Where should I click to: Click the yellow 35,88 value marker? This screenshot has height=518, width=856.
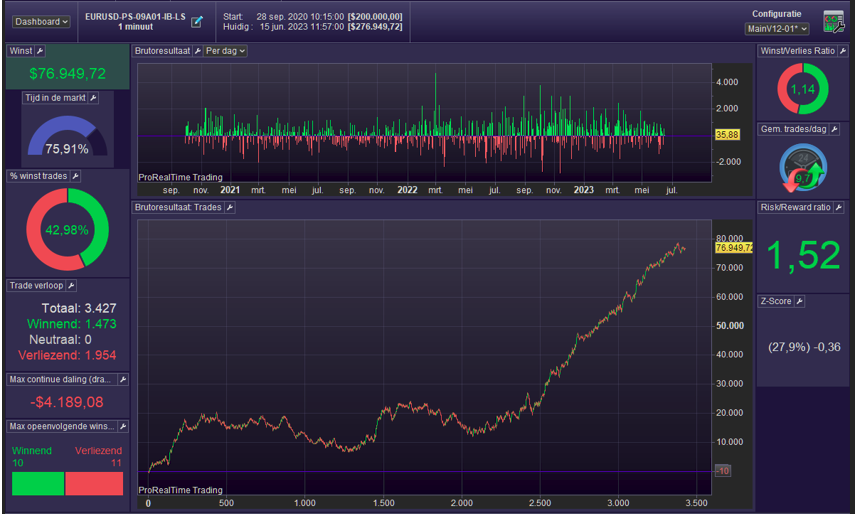coord(727,134)
